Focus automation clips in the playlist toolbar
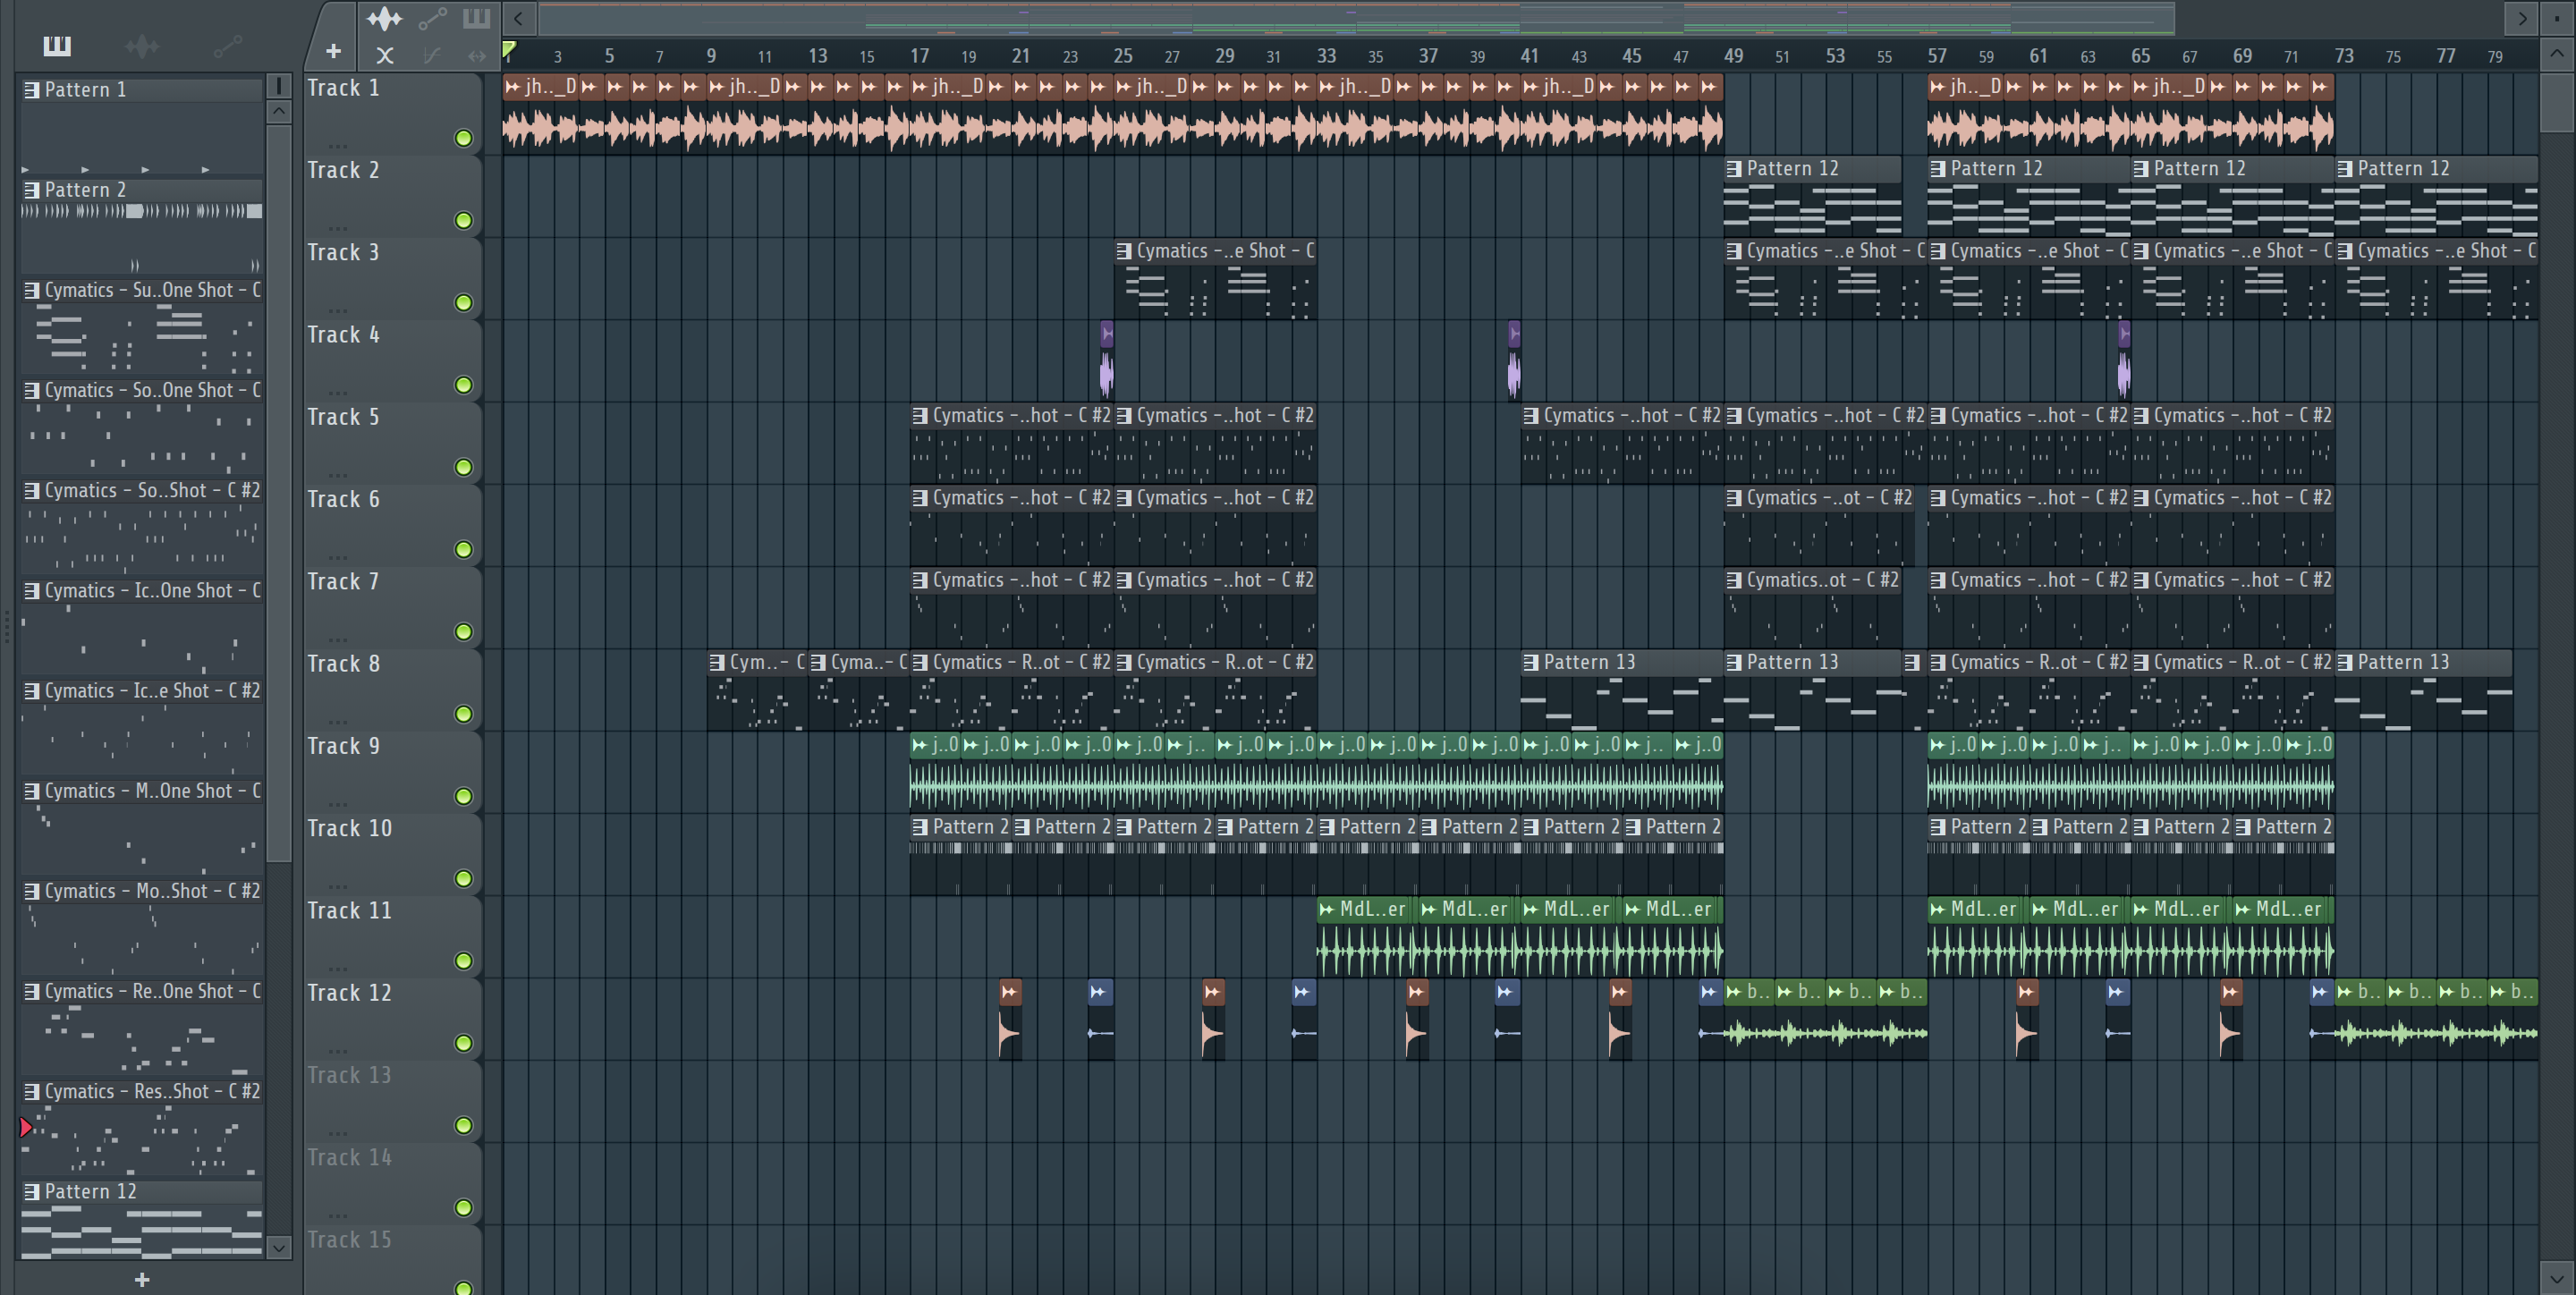The image size is (2576, 1295). tap(432, 18)
